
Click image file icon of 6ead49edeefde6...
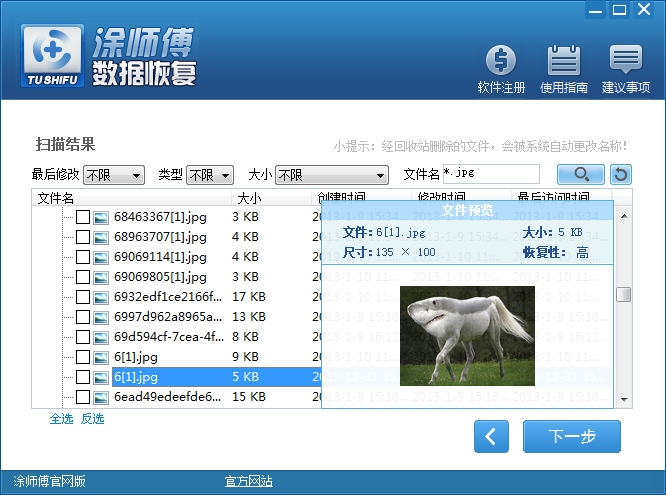click(101, 397)
